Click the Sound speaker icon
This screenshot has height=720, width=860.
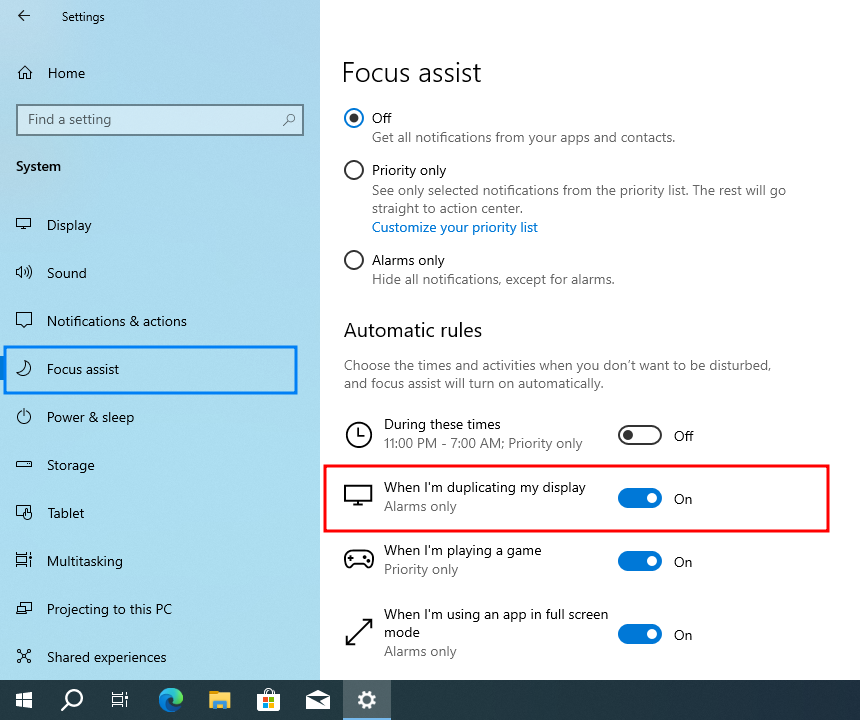[24, 273]
